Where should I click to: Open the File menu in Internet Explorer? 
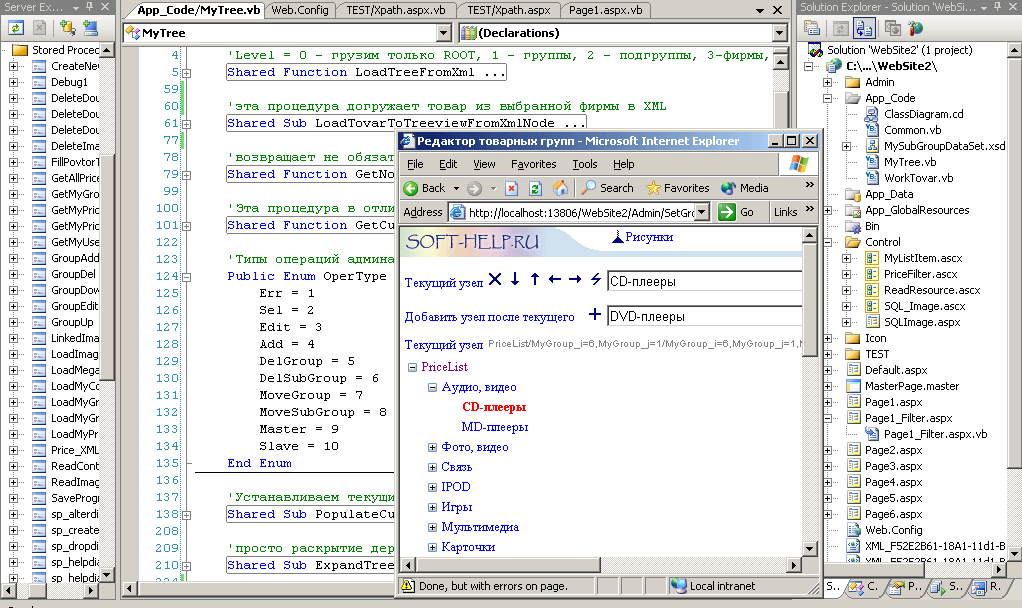(415, 164)
